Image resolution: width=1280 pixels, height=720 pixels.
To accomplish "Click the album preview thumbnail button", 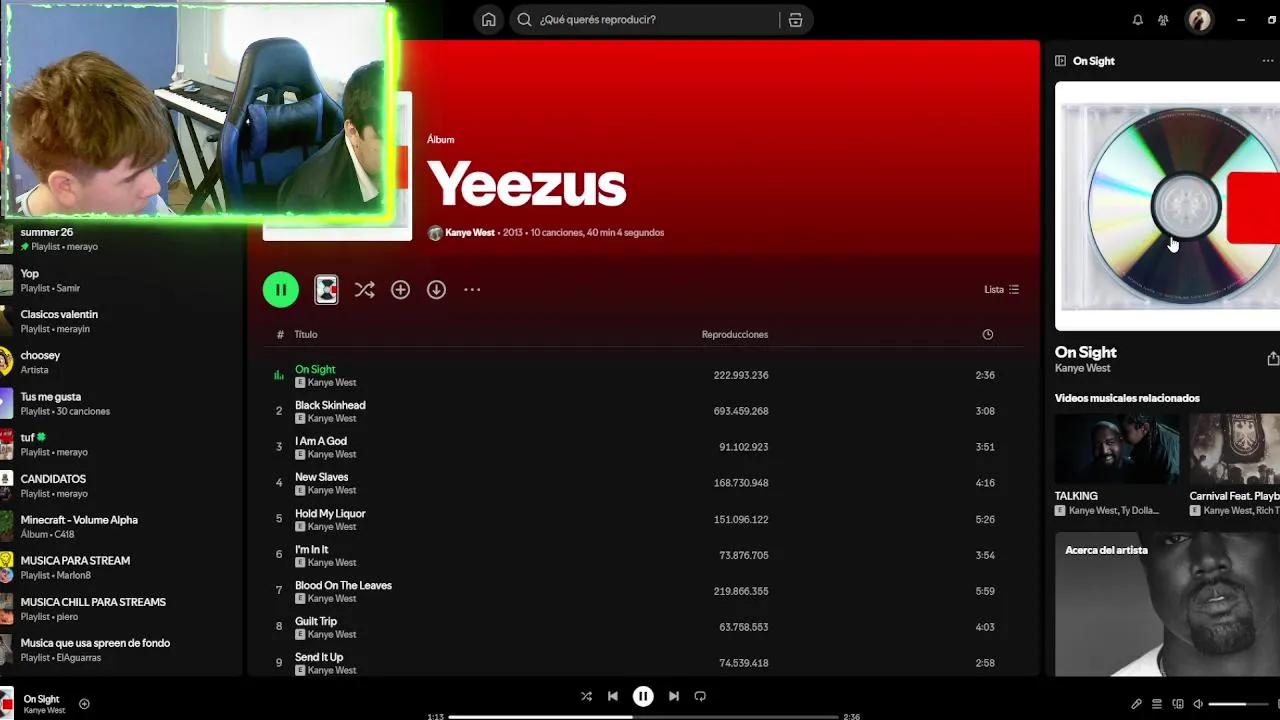I will pyautogui.click(x=326, y=290).
